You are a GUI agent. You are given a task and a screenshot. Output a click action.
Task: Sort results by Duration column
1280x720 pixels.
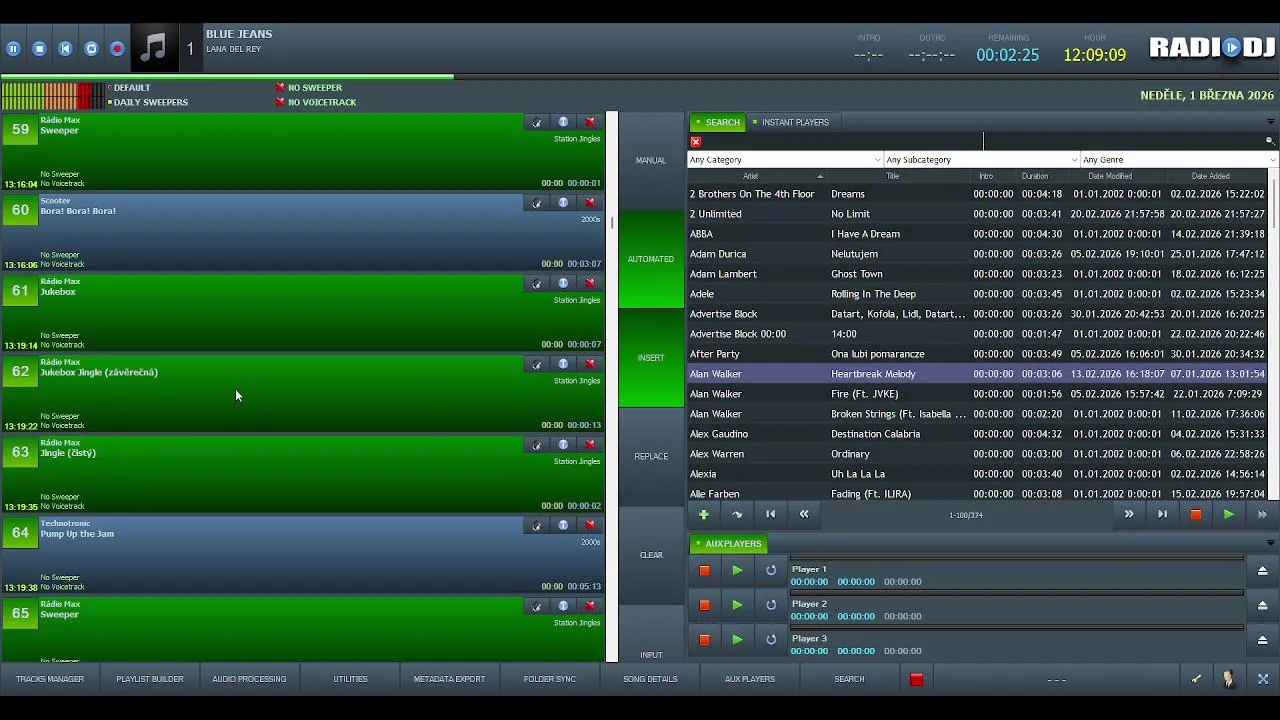1035,177
